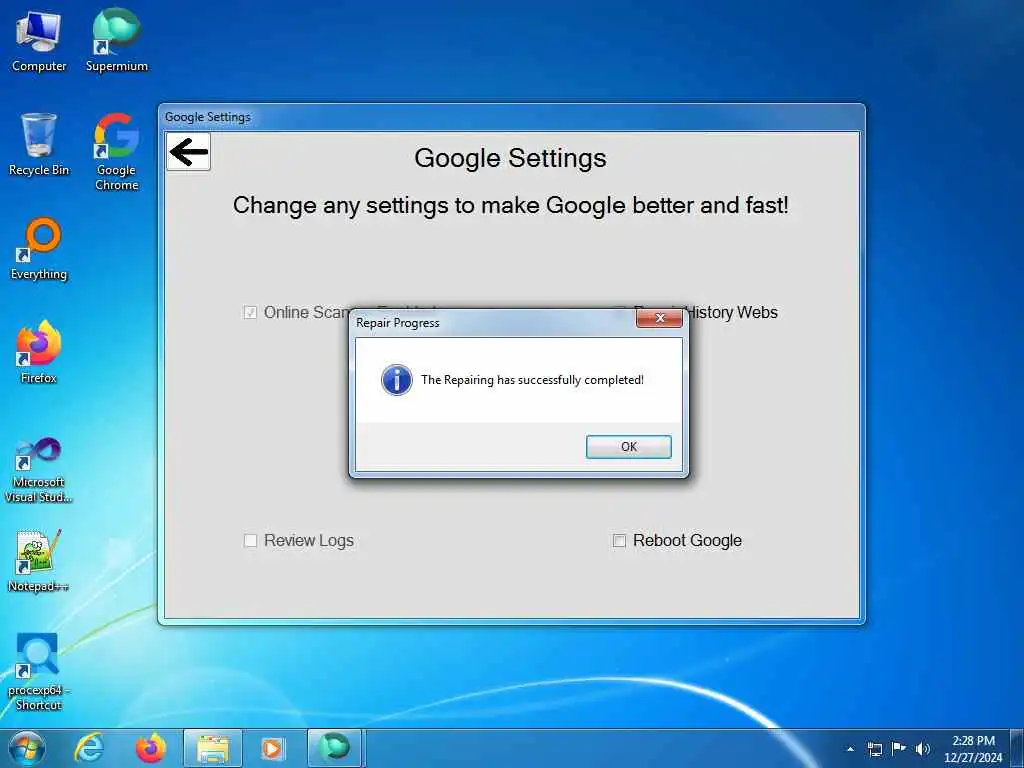1024x768 pixels.
Task: Select the Recycle Bin icon
Action: click(39, 144)
